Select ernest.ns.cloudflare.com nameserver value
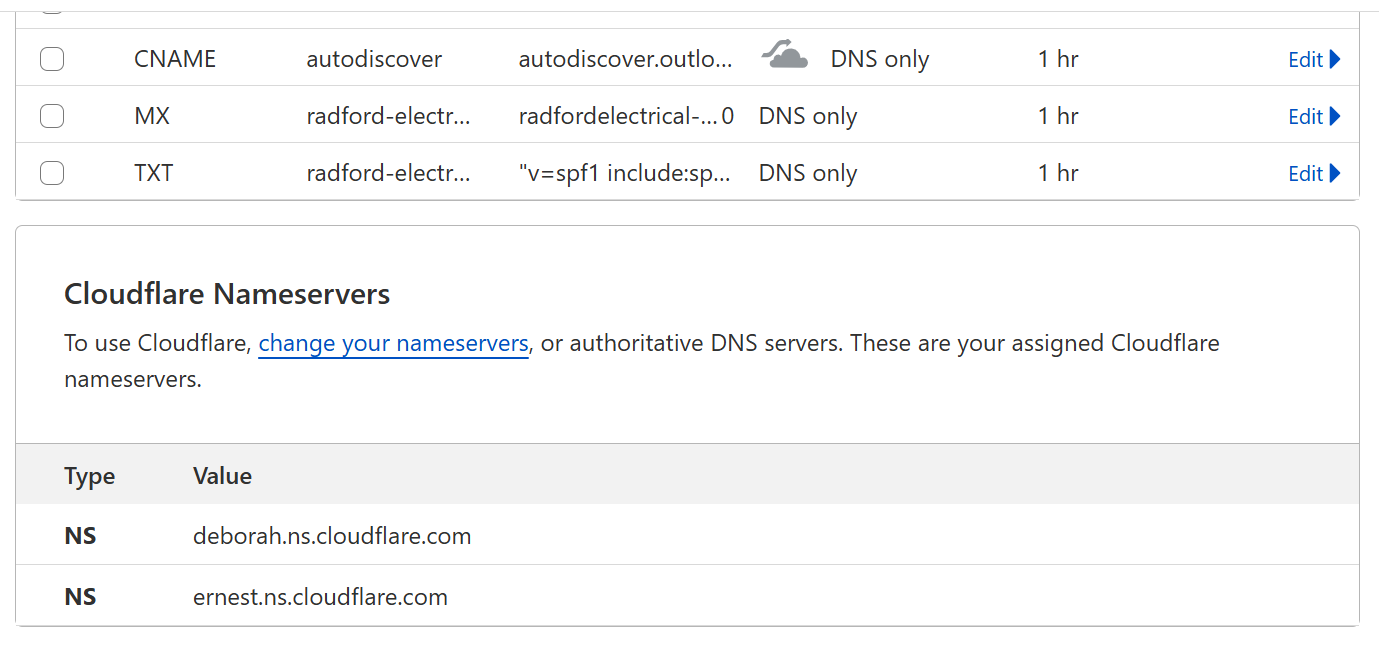 pyautogui.click(x=320, y=597)
